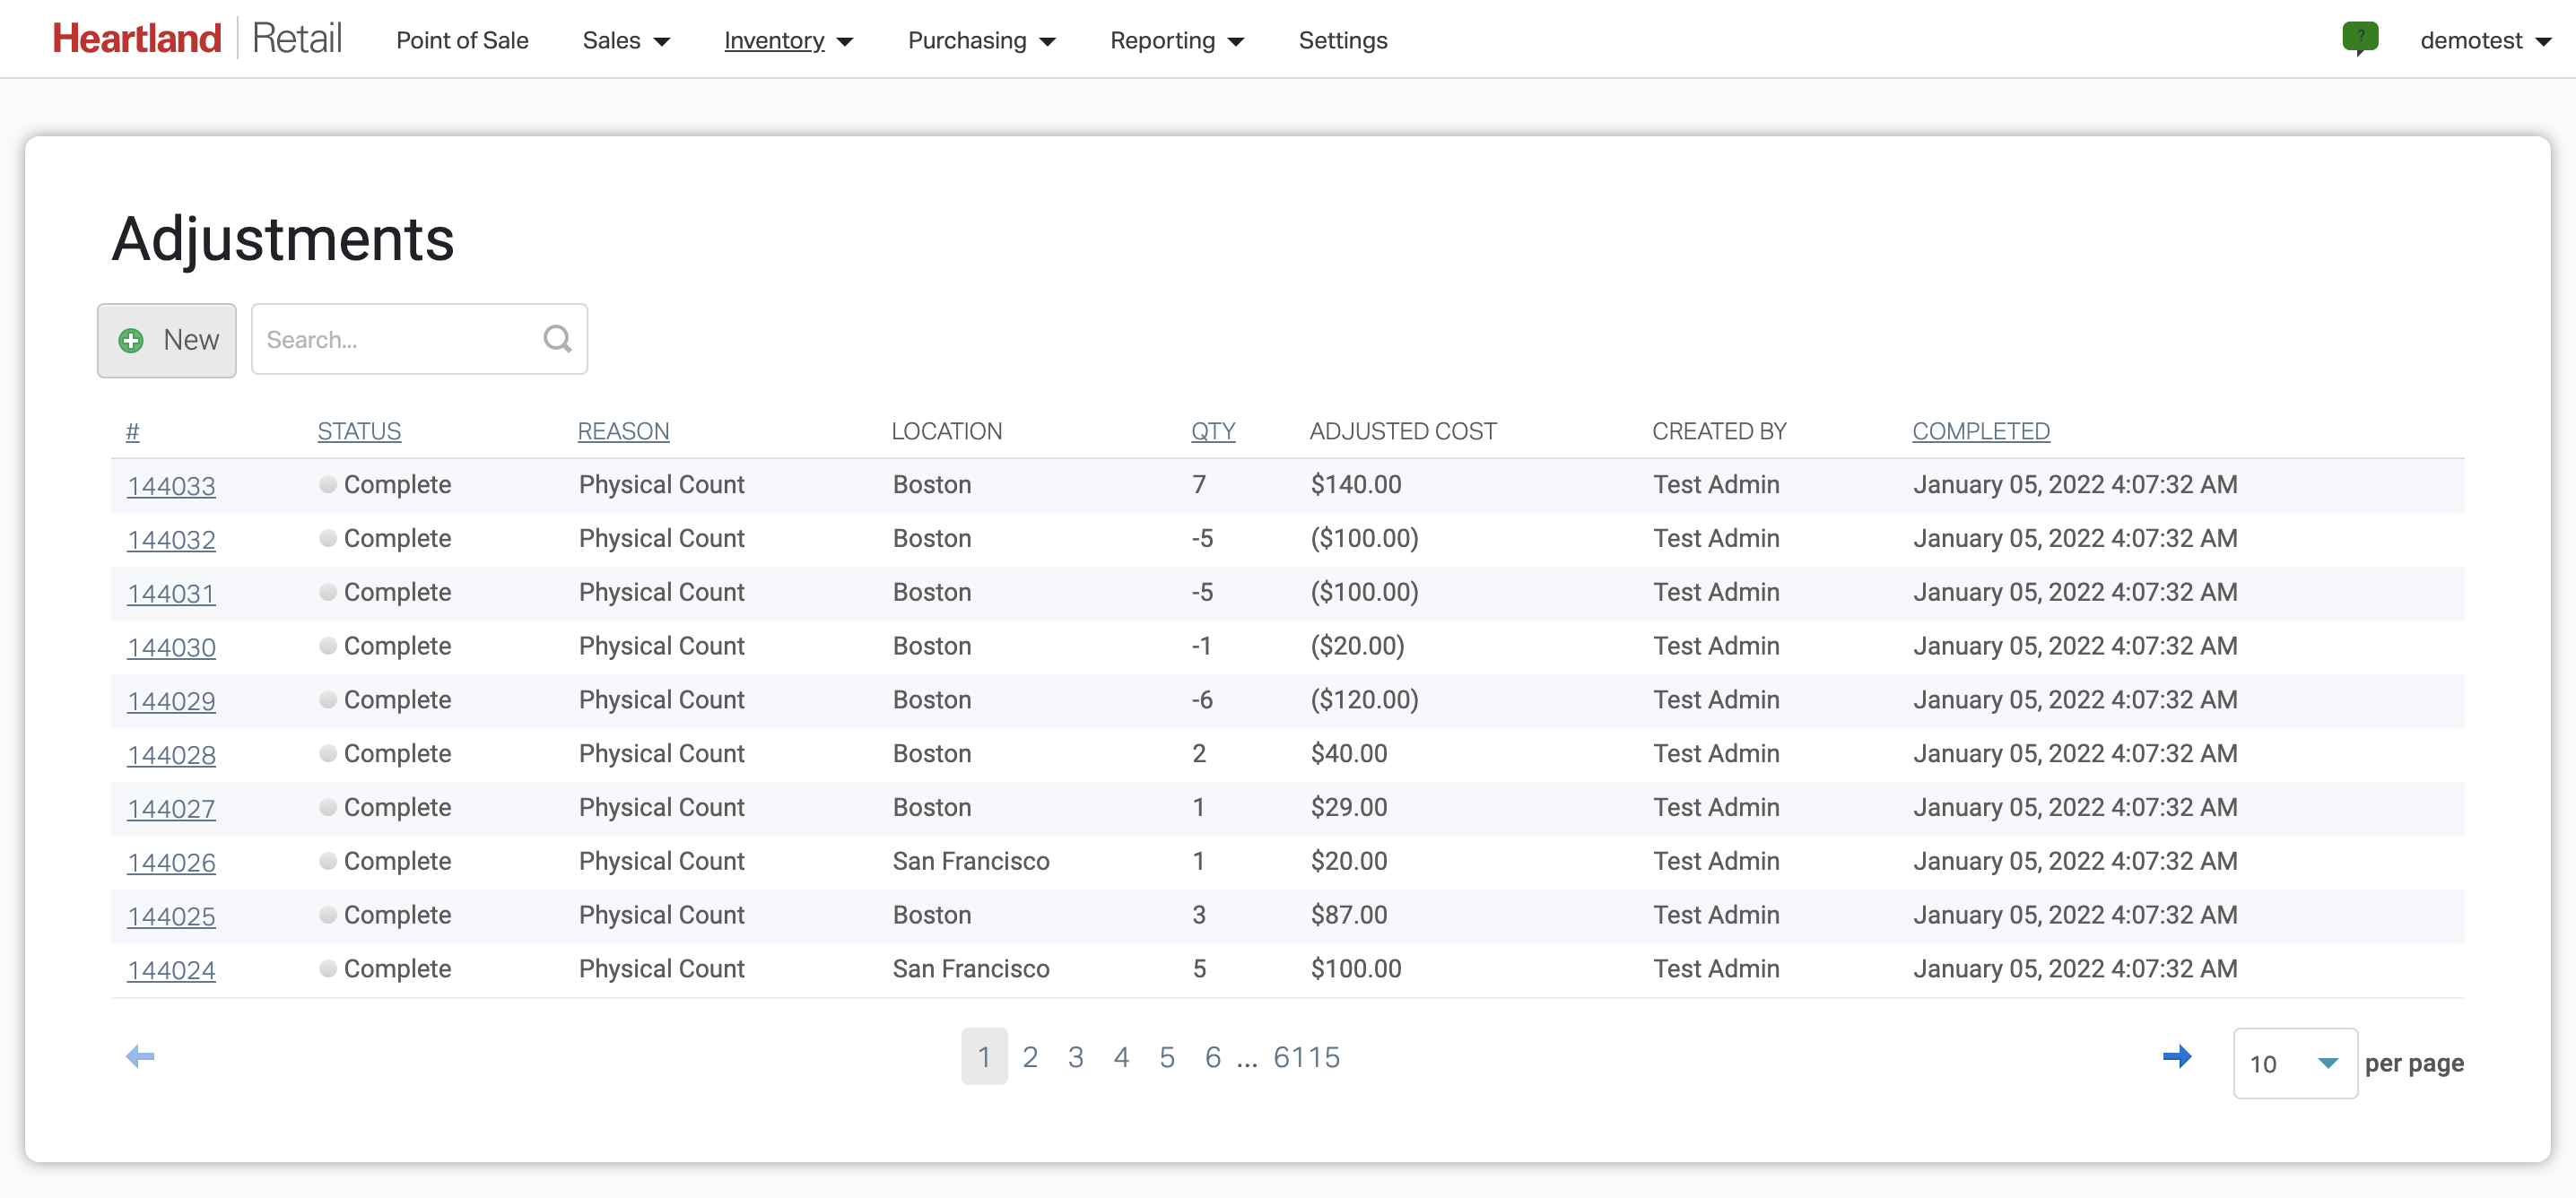
Task: Sort table by COMPLETED column
Action: pyautogui.click(x=1981, y=431)
